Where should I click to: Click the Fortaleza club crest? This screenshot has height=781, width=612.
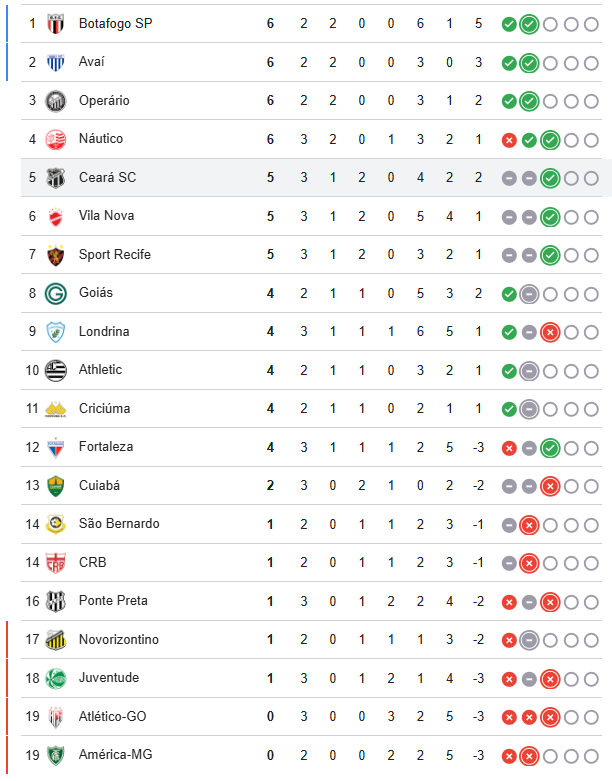tap(55, 447)
